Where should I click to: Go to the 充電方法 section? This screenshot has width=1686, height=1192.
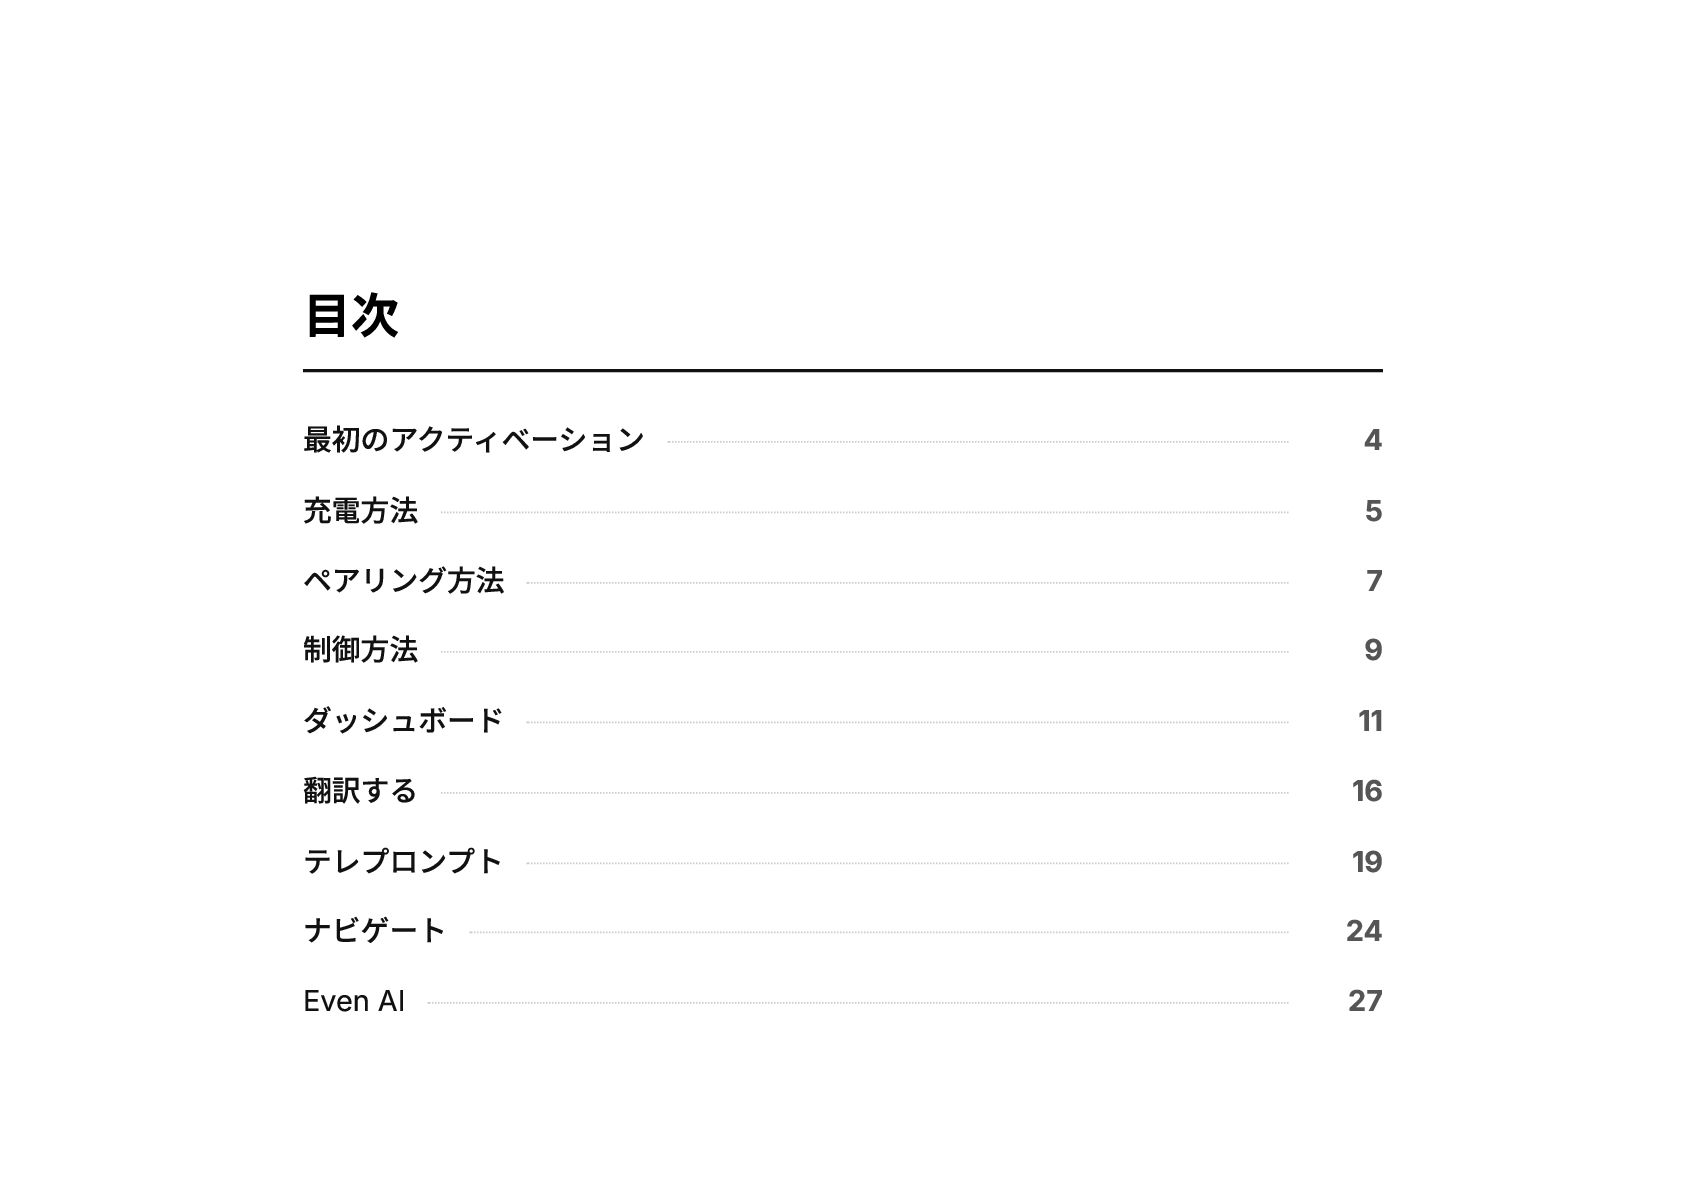pyautogui.click(x=360, y=511)
